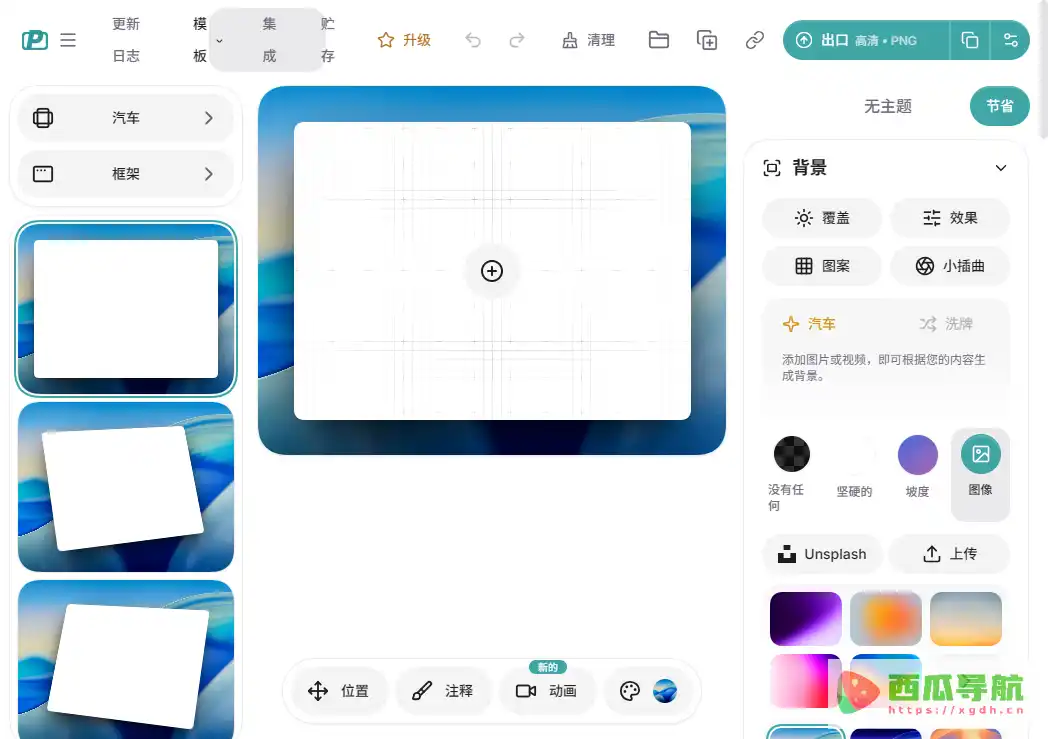Open the 动画 animation tool

[546, 691]
